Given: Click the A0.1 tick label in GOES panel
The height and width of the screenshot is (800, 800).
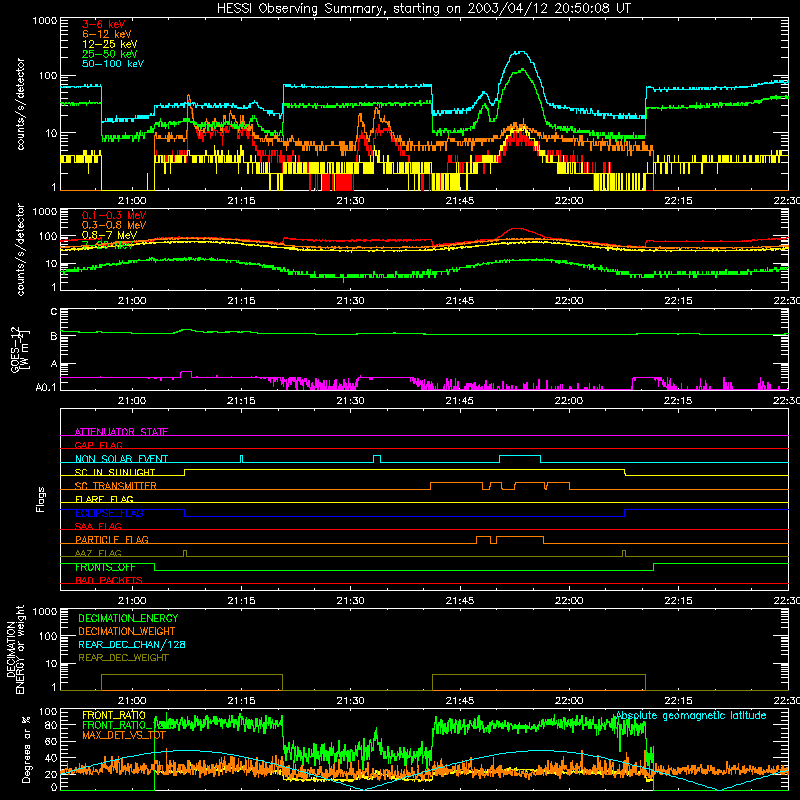Looking at the screenshot, I should (46, 387).
